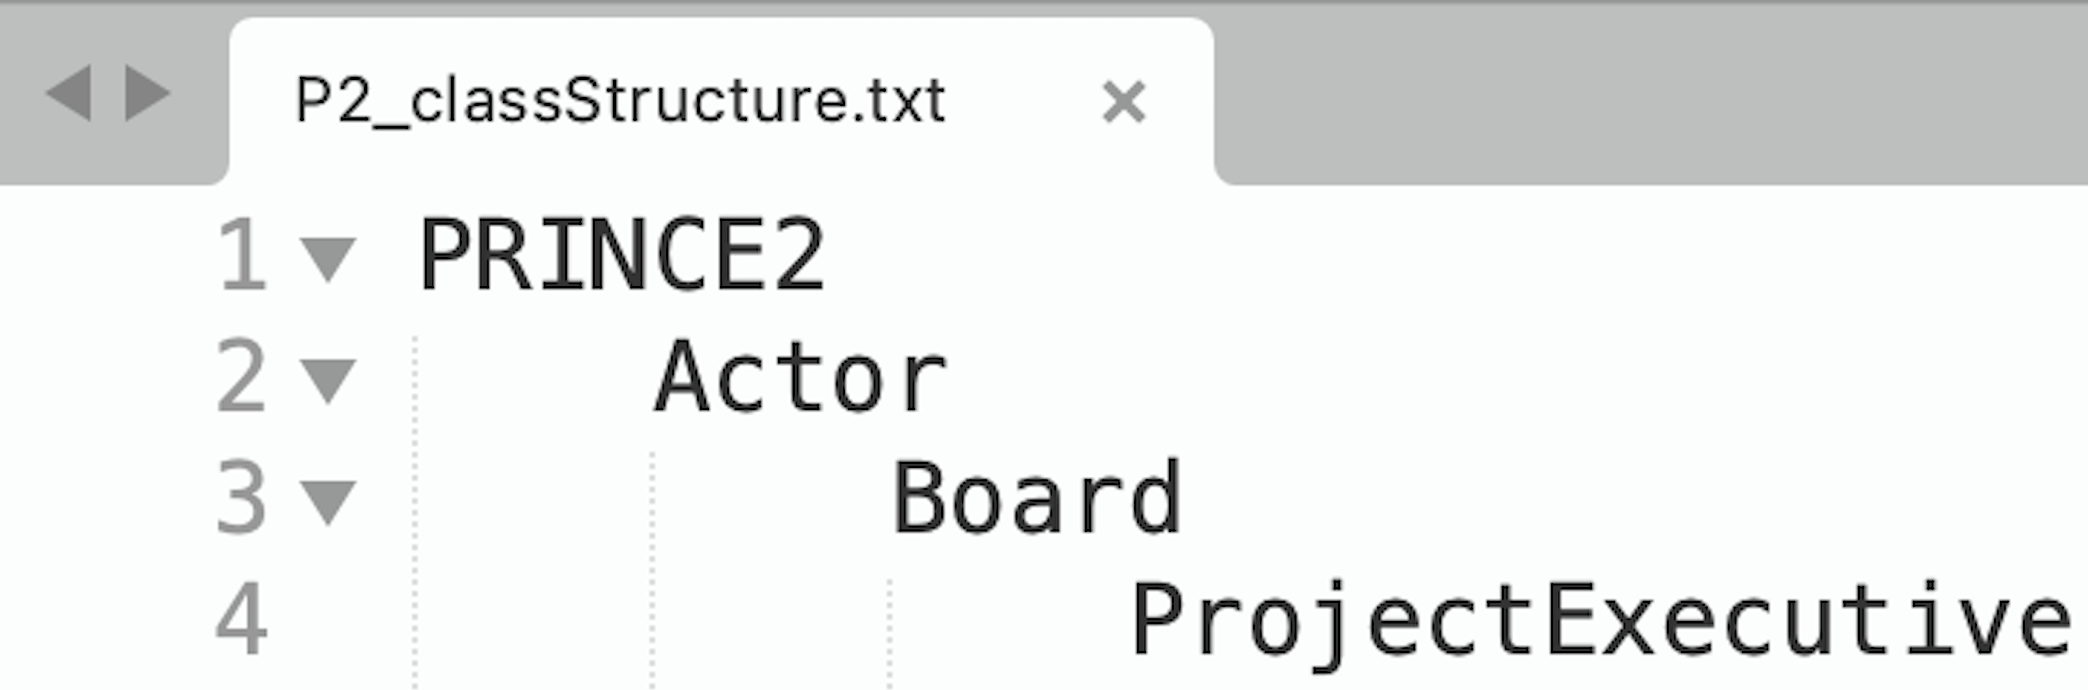Click line number 2 in the gutter
2088x690 pixels.
click(241, 378)
